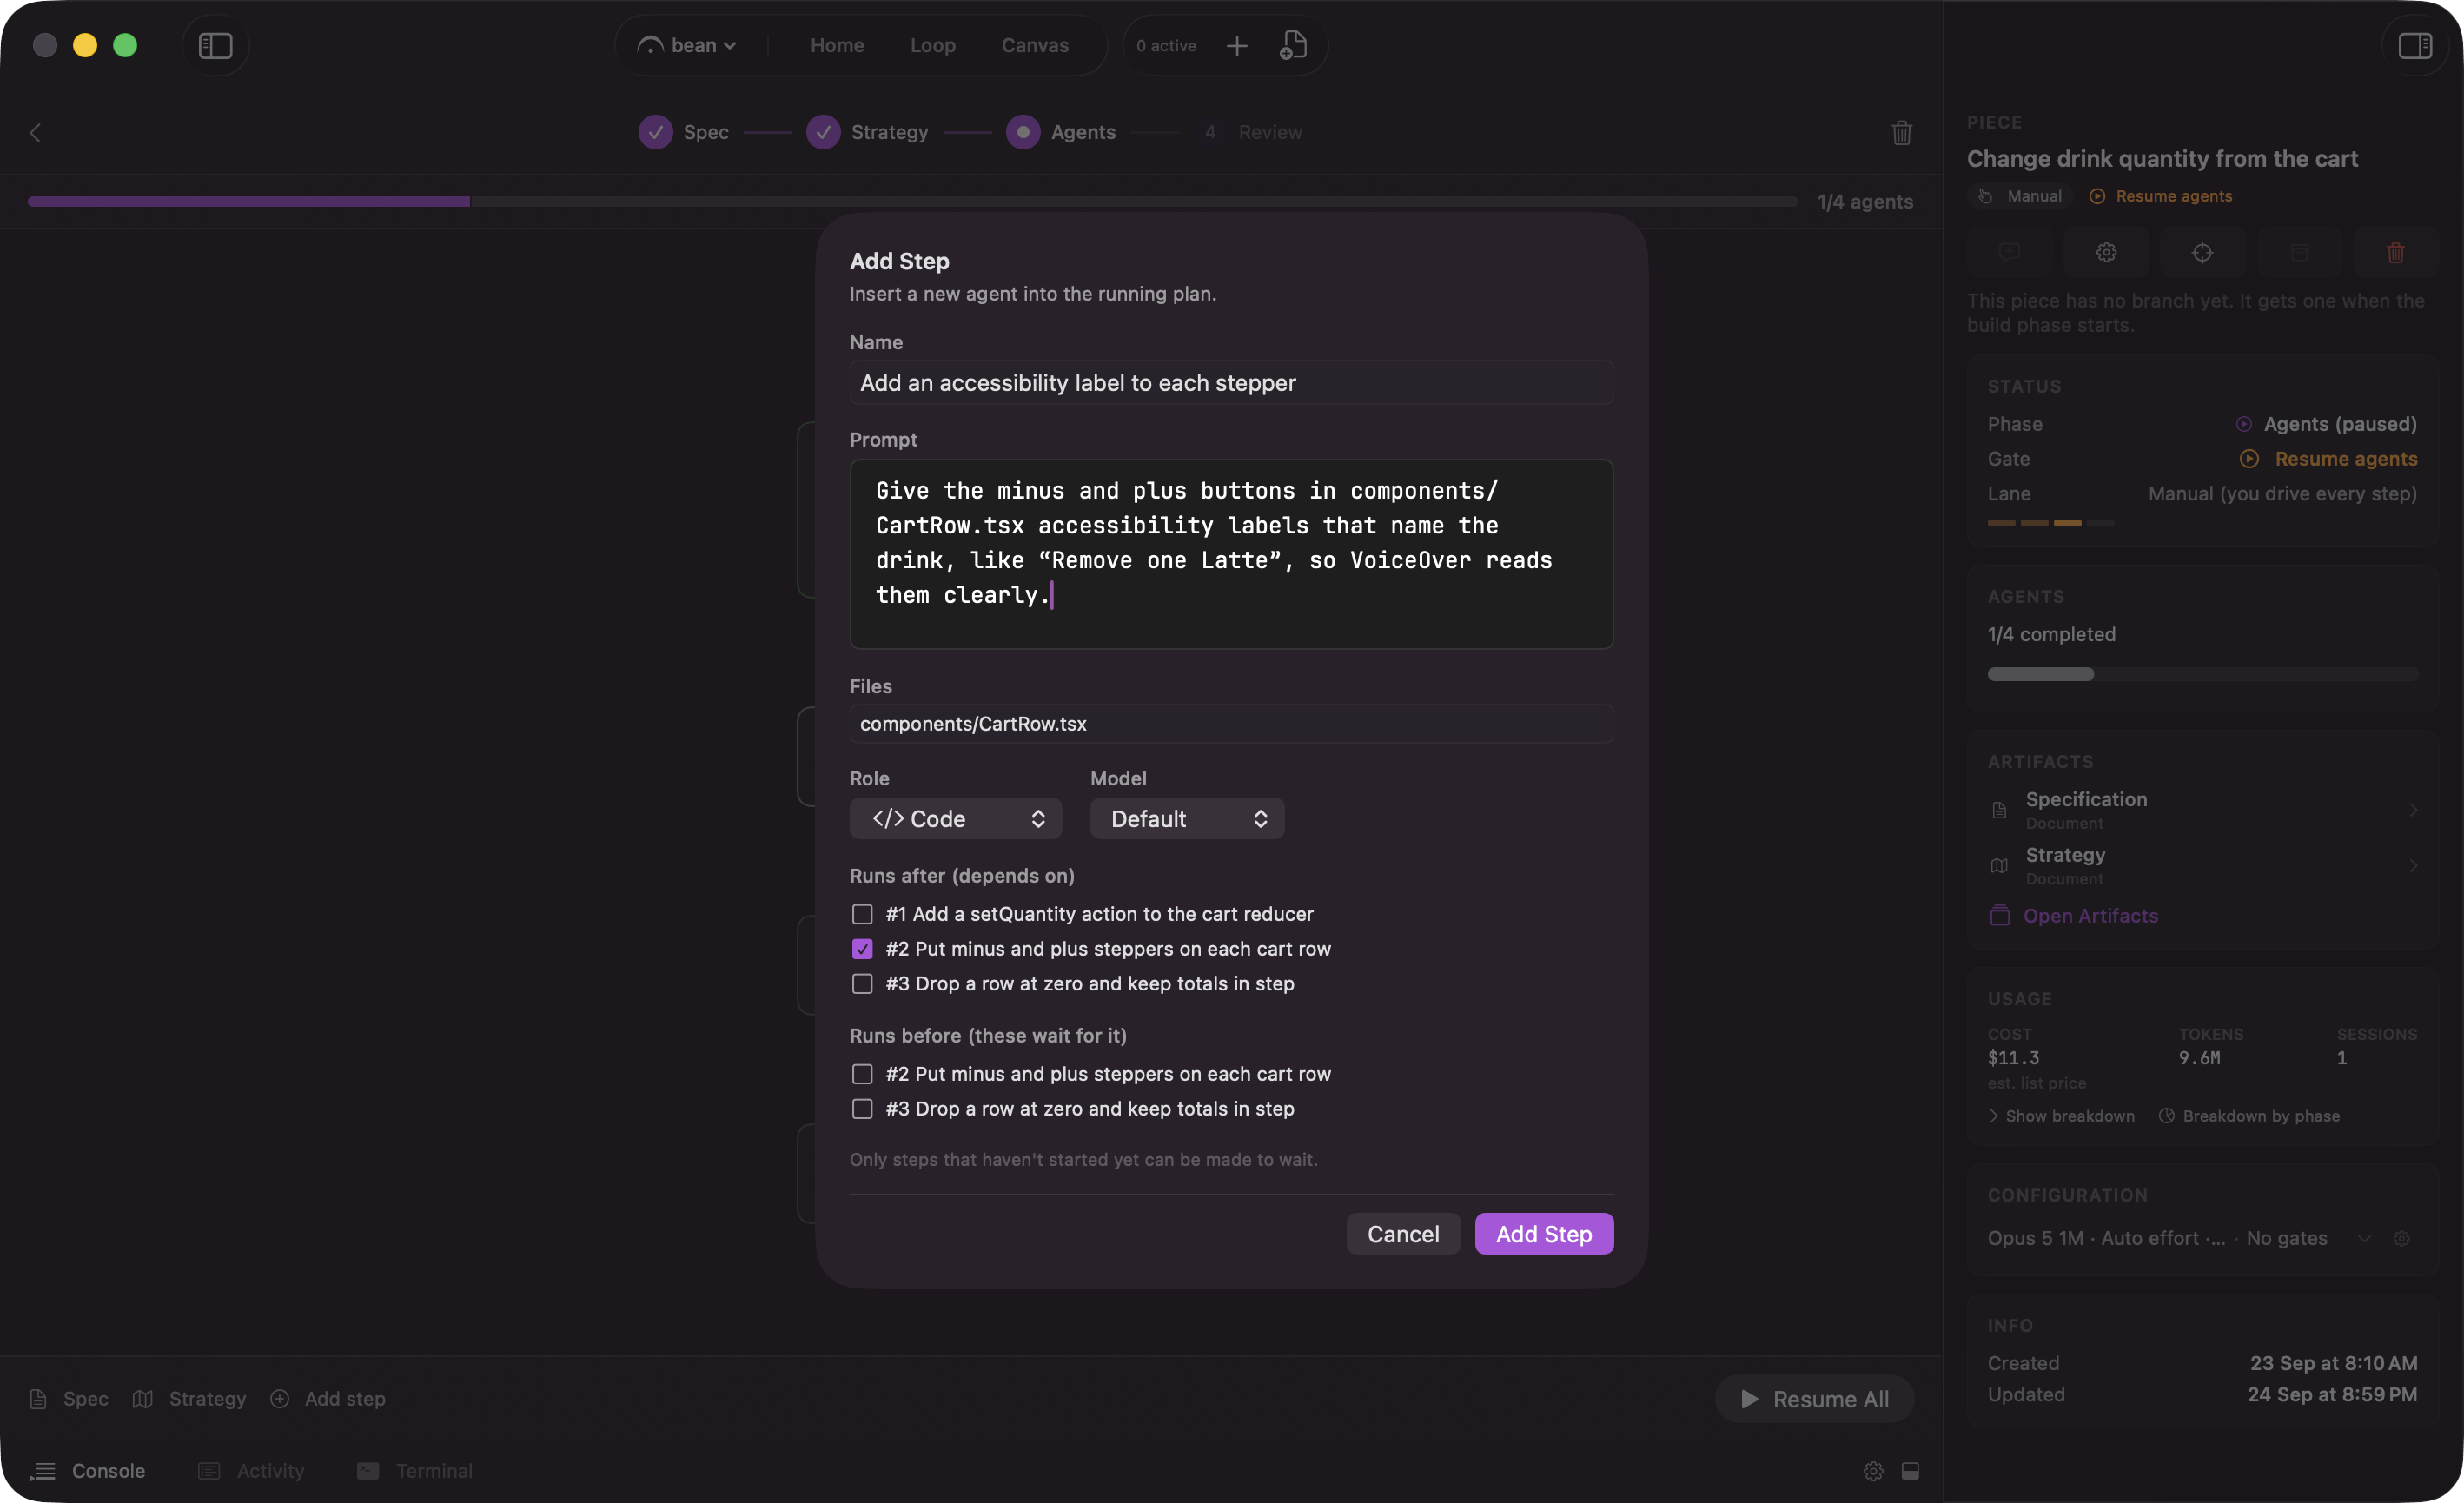
Task: Click the 0 active counter
Action: click(1165, 45)
